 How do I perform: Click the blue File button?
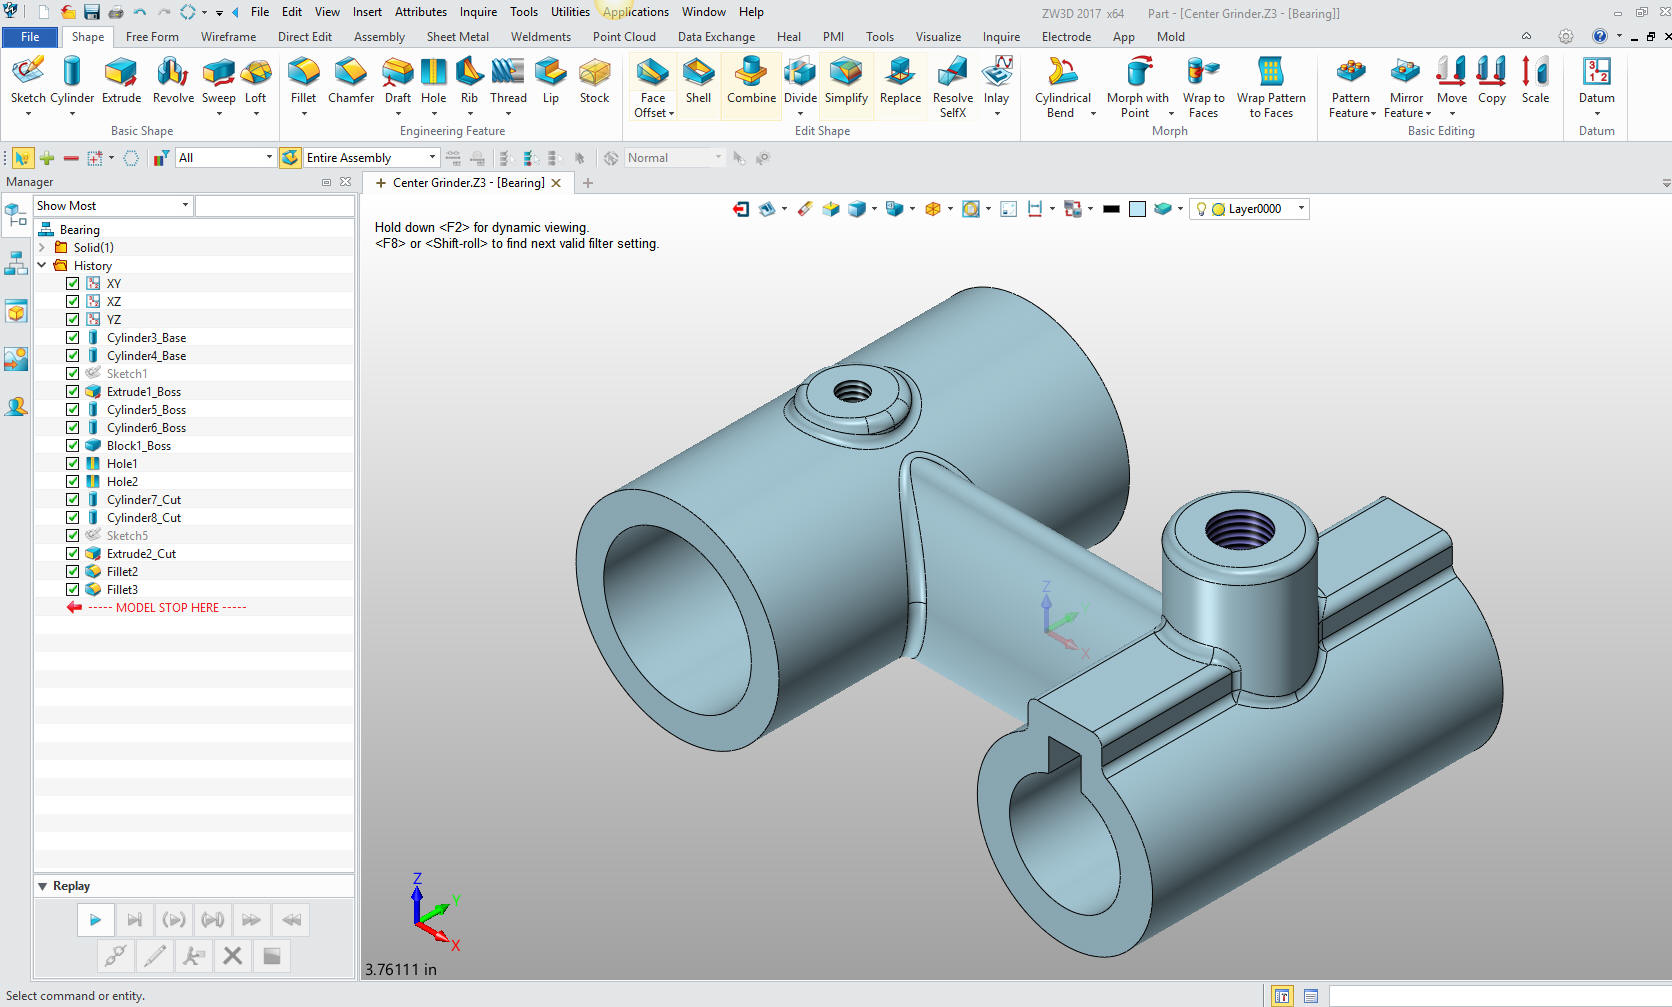[31, 37]
